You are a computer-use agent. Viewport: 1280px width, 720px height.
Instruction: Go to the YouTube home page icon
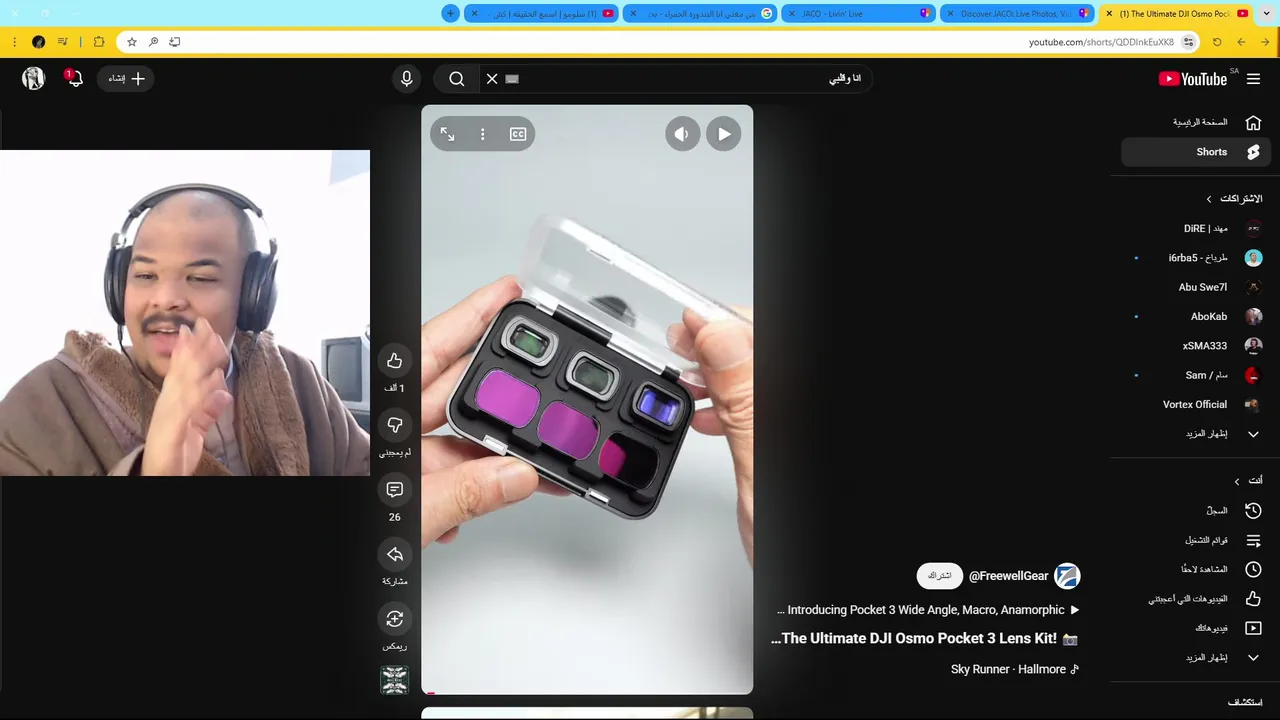click(x=1253, y=122)
